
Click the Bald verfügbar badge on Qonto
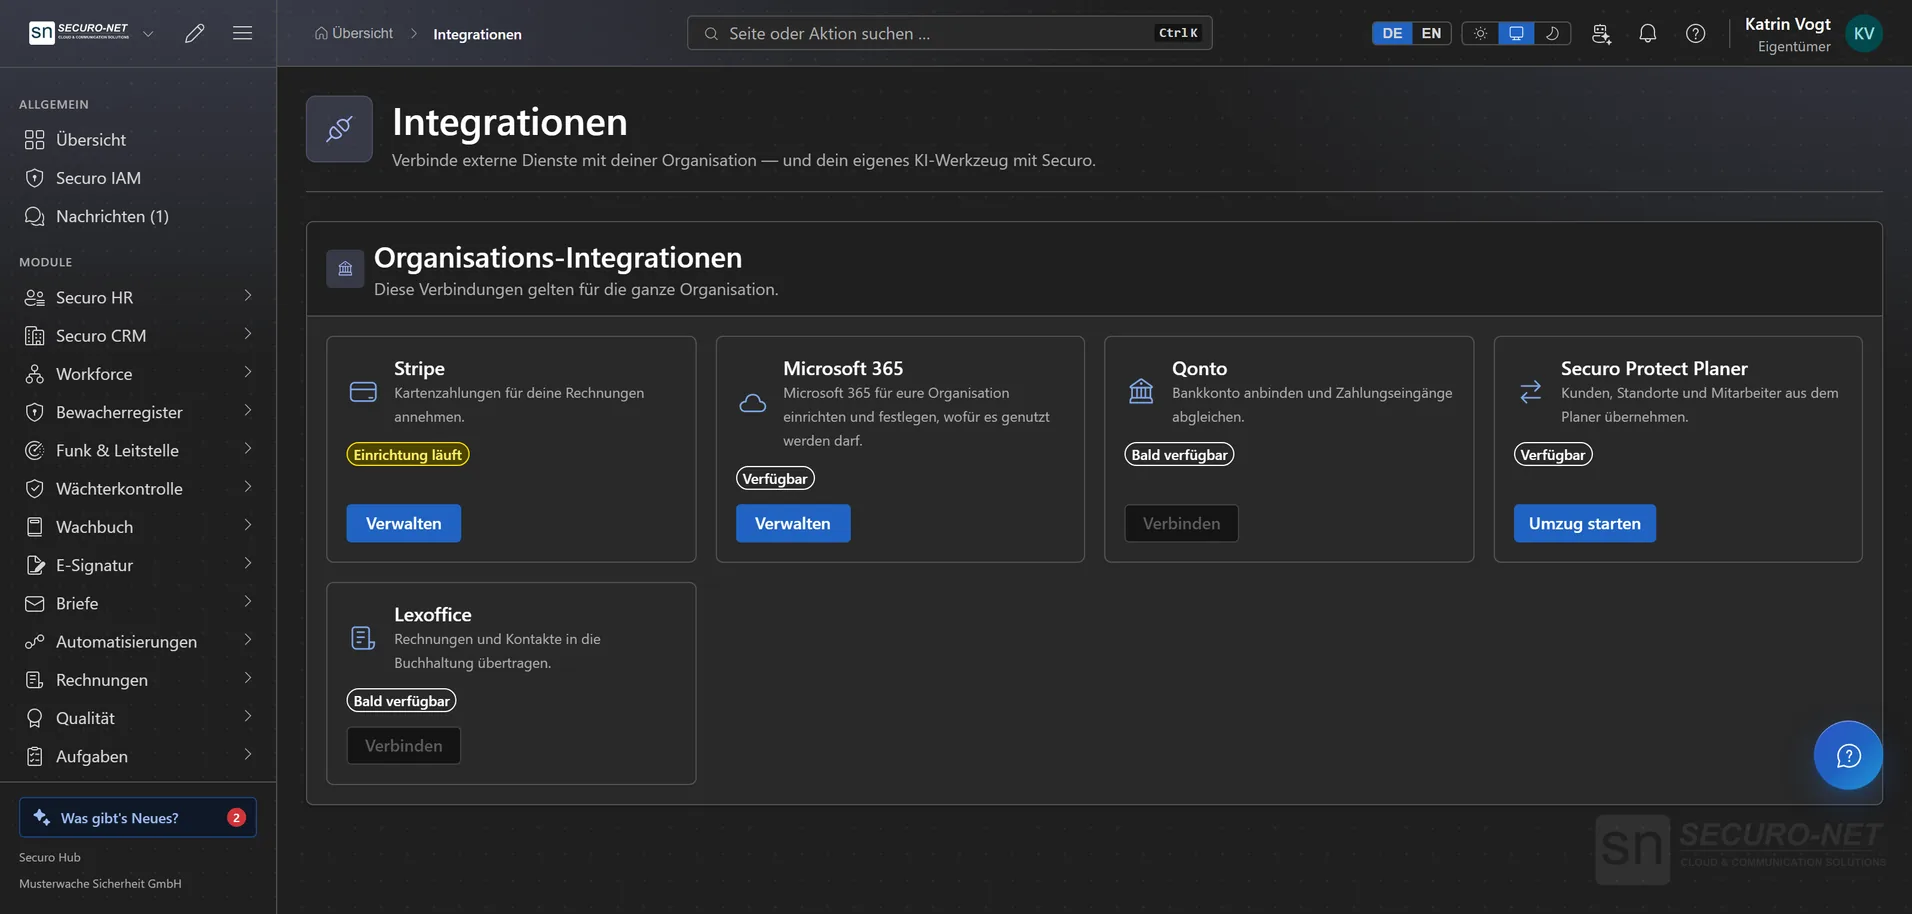point(1179,454)
